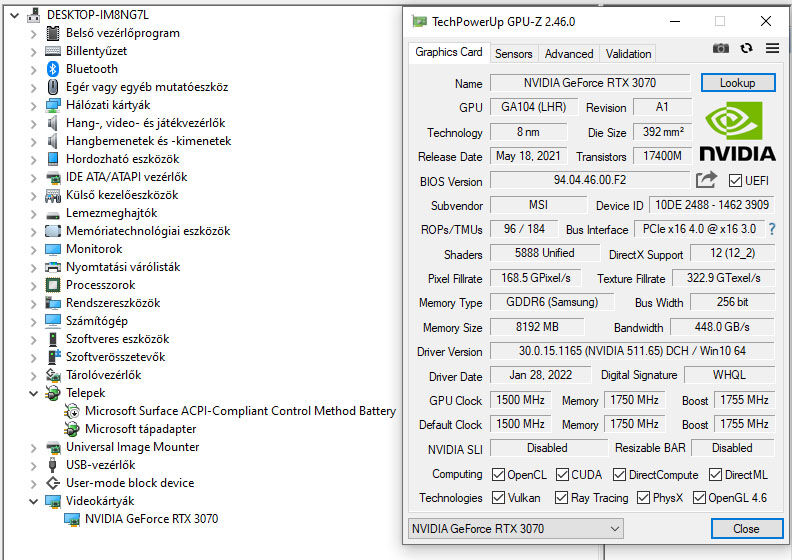Toggle the PhysX checkbox
Viewport: 792px width, 560px height.
click(x=643, y=497)
